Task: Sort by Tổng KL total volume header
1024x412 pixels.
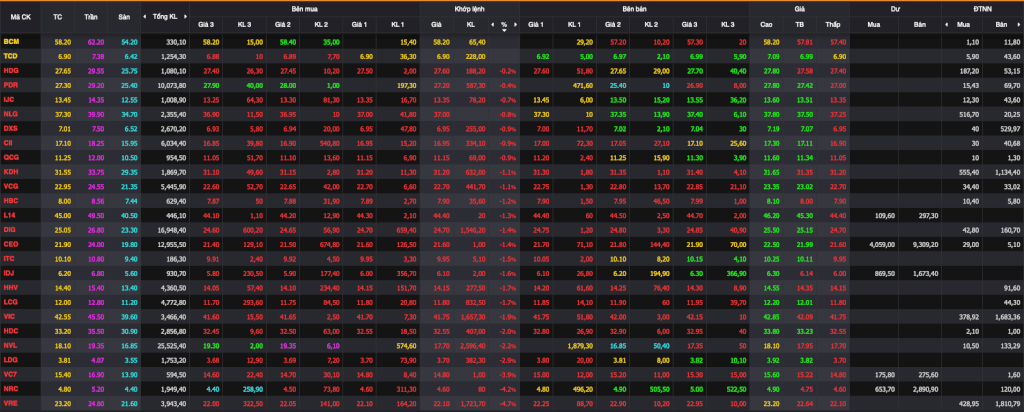Action: (x=165, y=17)
